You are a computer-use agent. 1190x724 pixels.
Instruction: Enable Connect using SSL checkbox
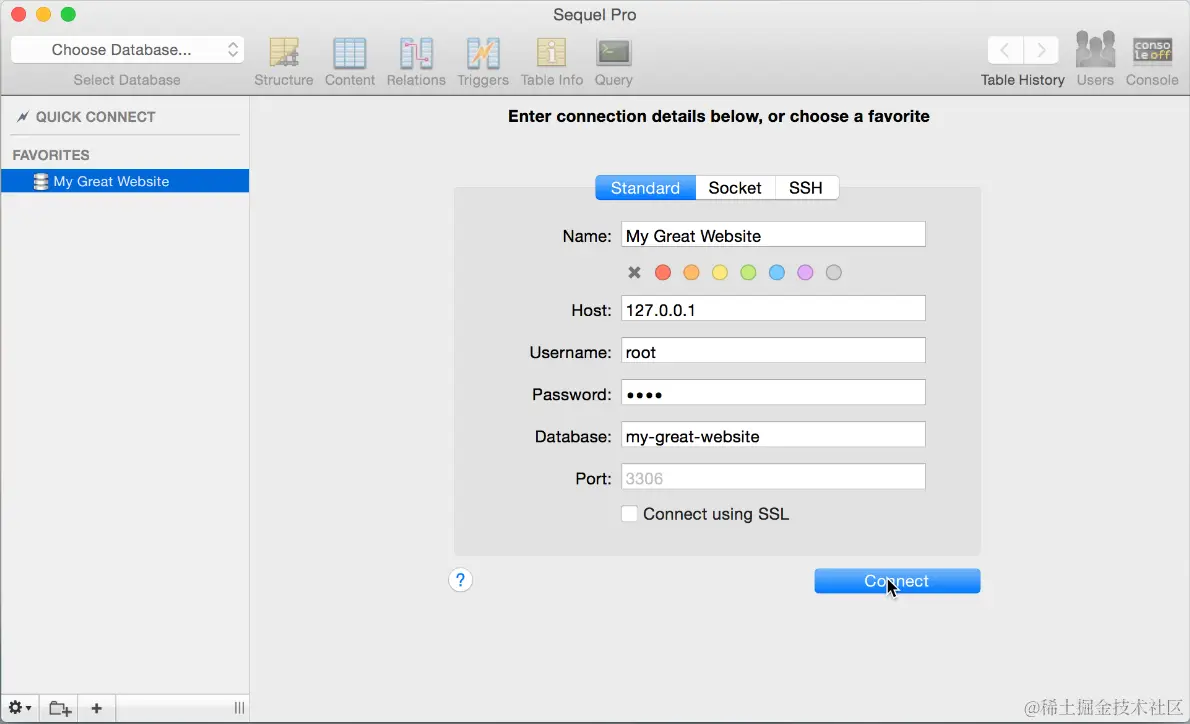[629, 514]
